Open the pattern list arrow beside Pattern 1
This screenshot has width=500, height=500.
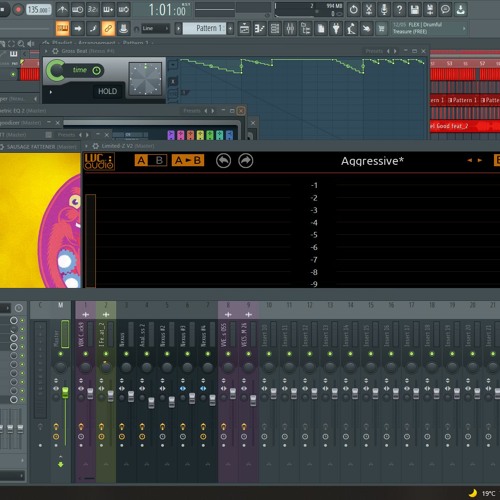pos(178,29)
